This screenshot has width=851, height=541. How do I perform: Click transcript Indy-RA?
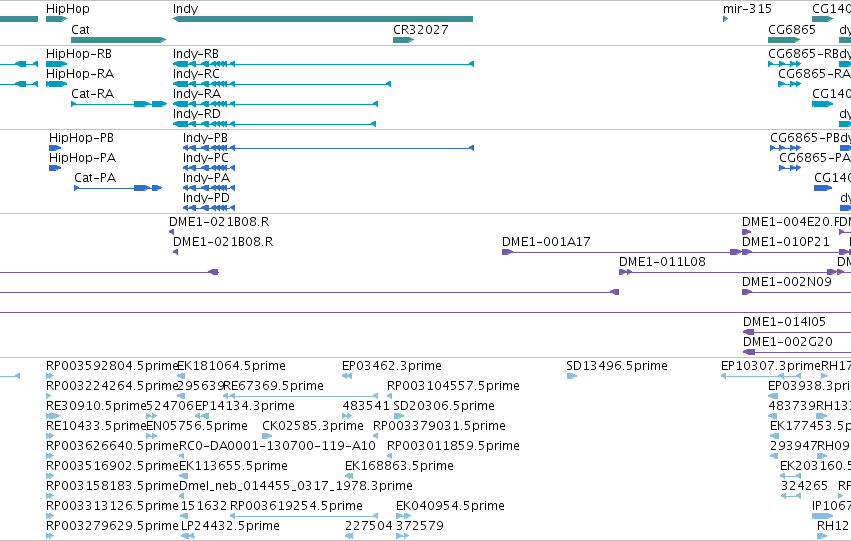[197, 94]
